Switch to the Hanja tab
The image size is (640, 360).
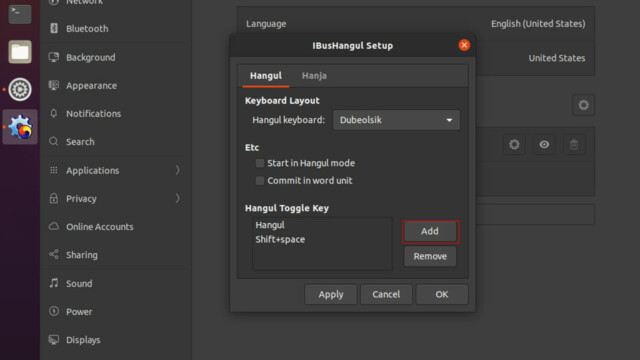pos(314,76)
